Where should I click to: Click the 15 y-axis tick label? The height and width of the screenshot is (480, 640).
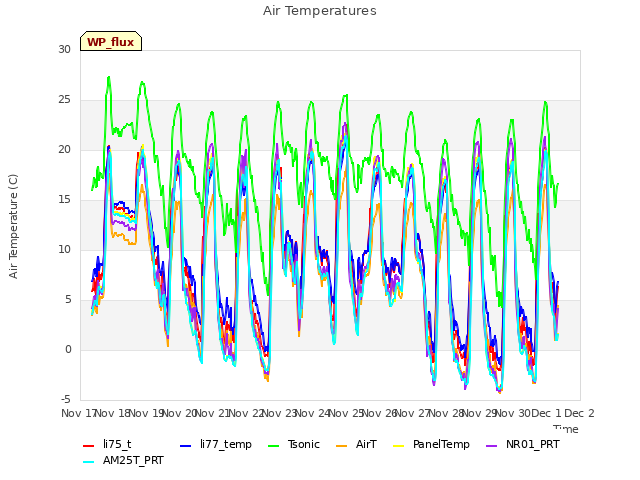pos(64,200)
